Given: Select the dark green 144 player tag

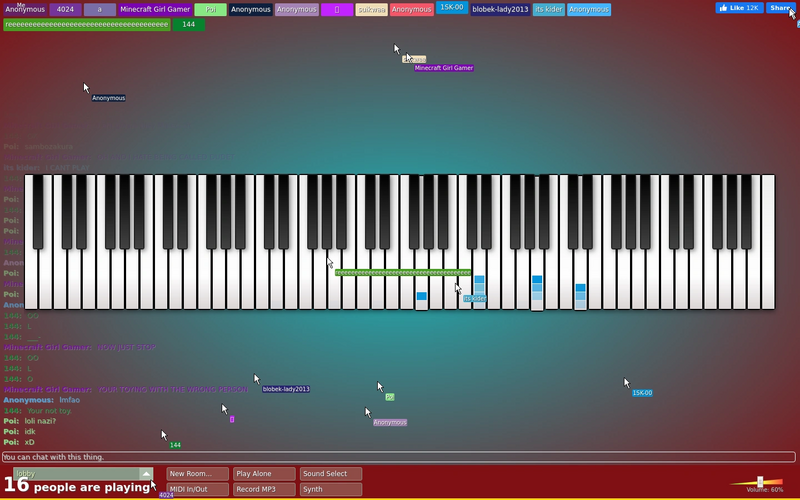Looking at the screenshot, I should point(189,24).
